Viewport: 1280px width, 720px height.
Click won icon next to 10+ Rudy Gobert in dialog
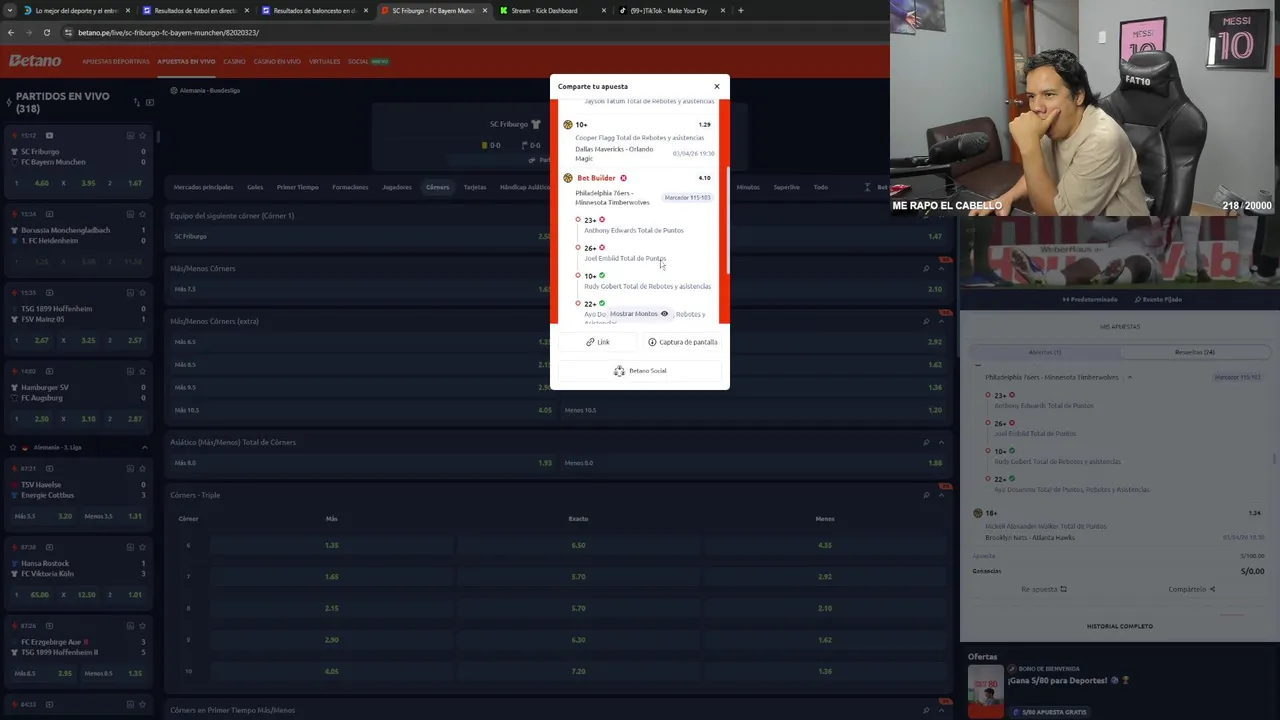tap(602, 276)
